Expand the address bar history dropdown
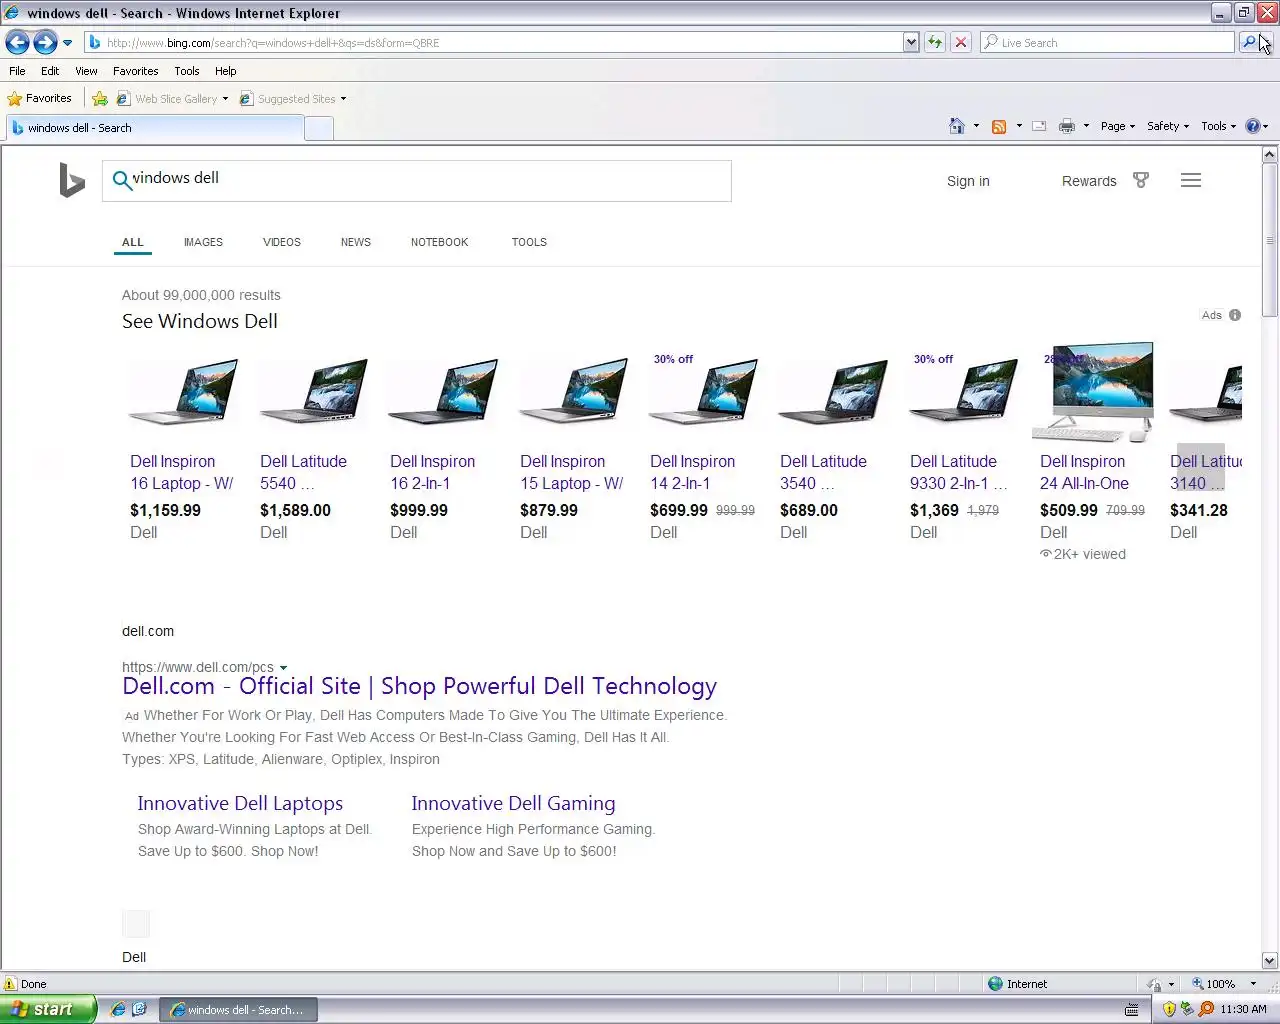This screenshot has width=1280, height=1024. (911, 43)
